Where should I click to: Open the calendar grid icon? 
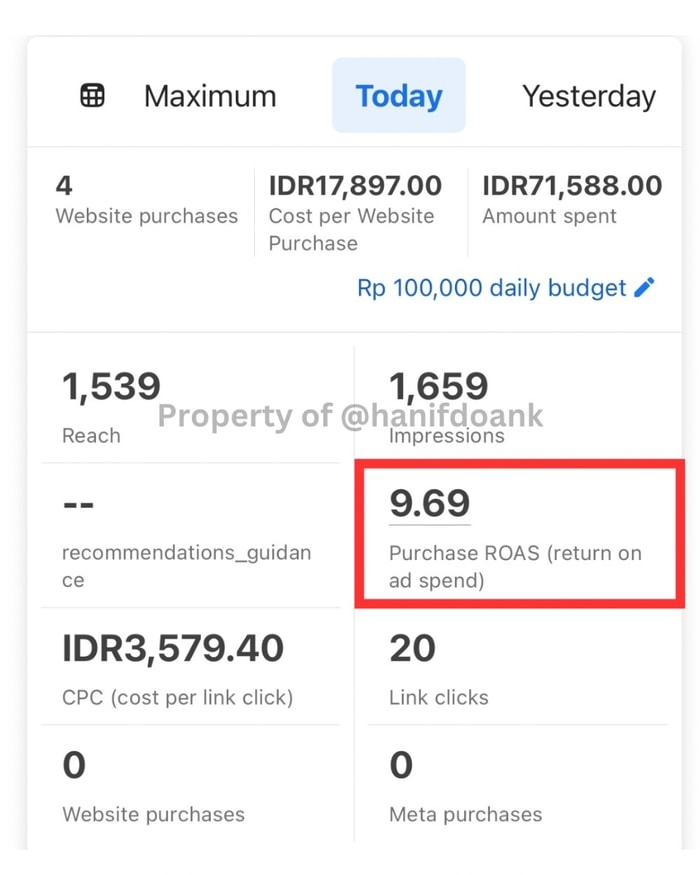(x=92, y=95)
